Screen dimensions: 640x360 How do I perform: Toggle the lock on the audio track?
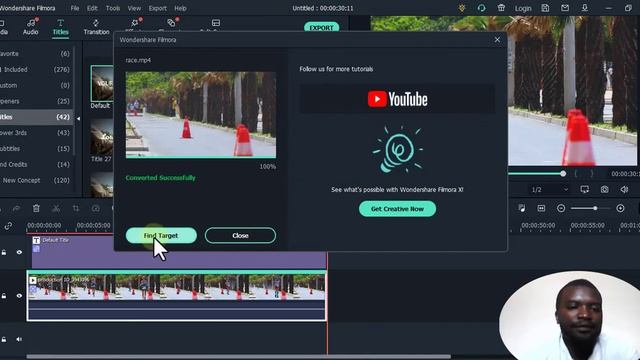(4, 339)
